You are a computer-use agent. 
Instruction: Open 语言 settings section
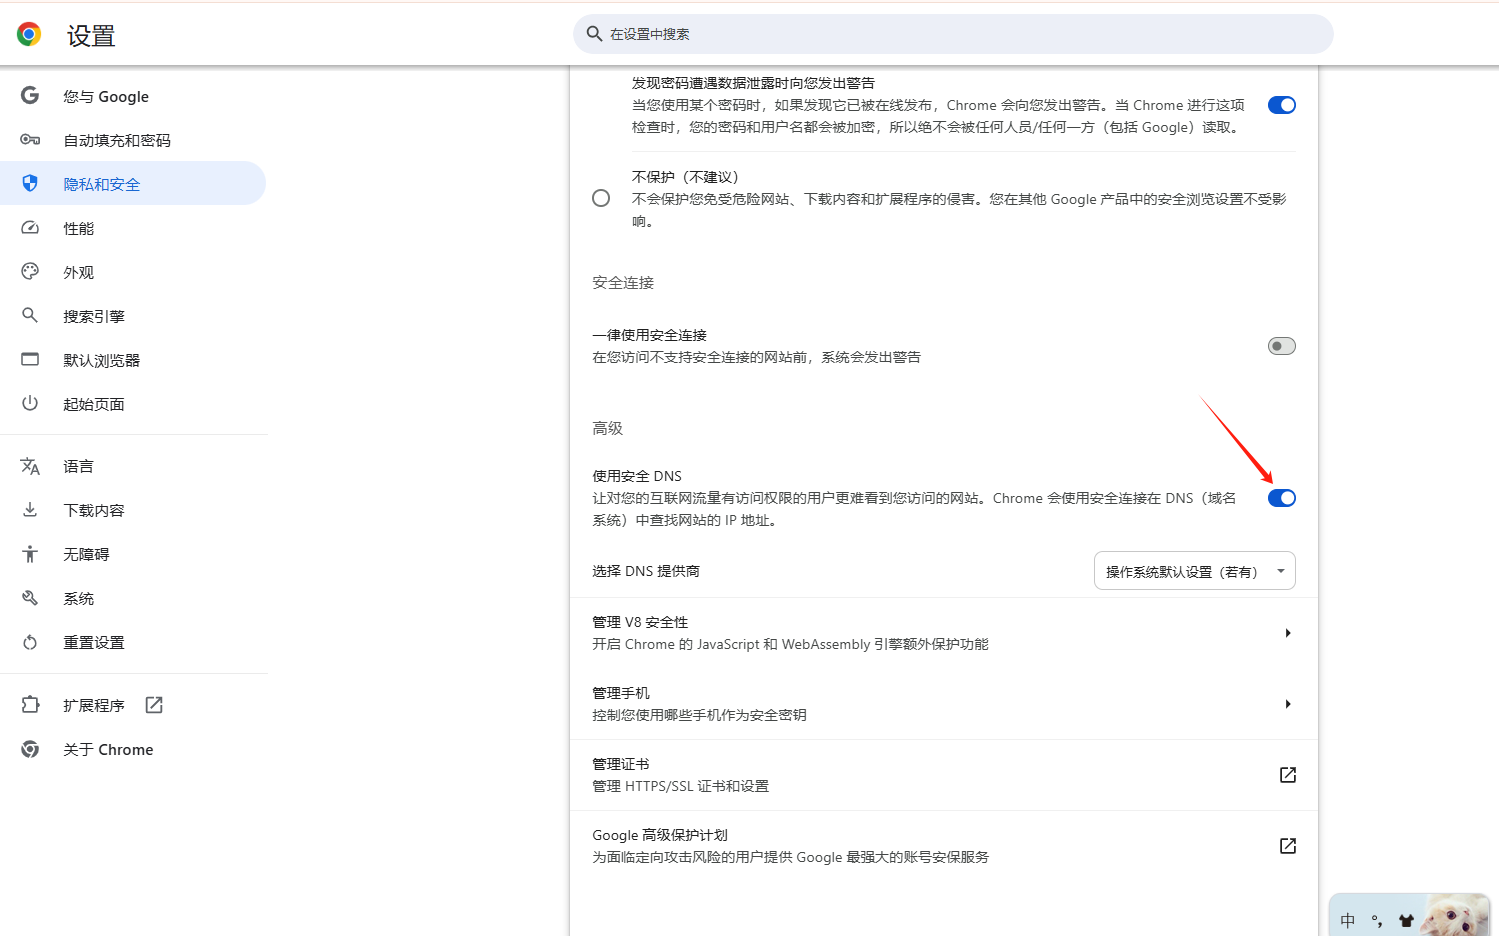(x=133, y=466)
